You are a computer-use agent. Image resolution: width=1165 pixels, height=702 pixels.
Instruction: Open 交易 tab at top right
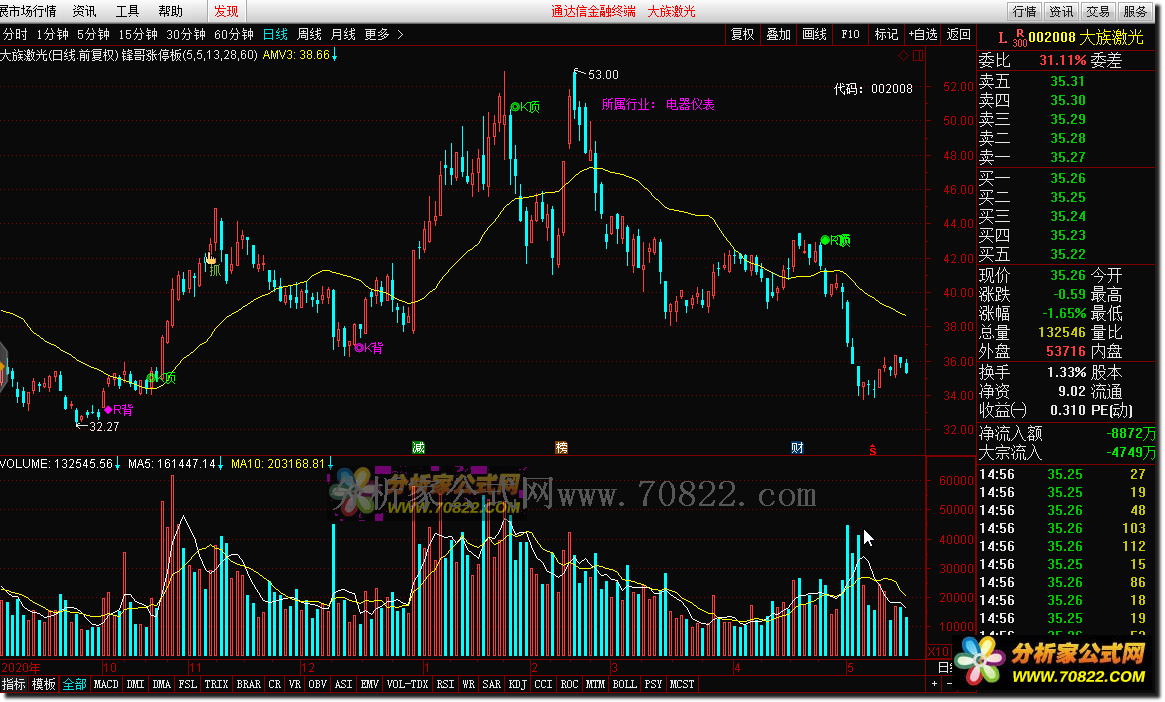pyautogui.click(x=1097, y=11)
